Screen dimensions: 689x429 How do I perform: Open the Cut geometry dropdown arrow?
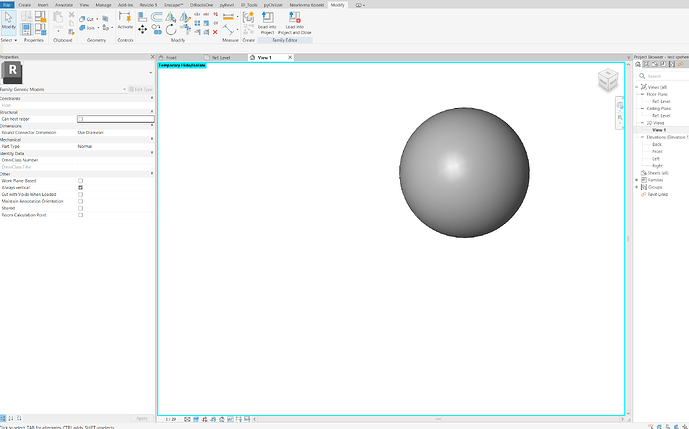97,19
